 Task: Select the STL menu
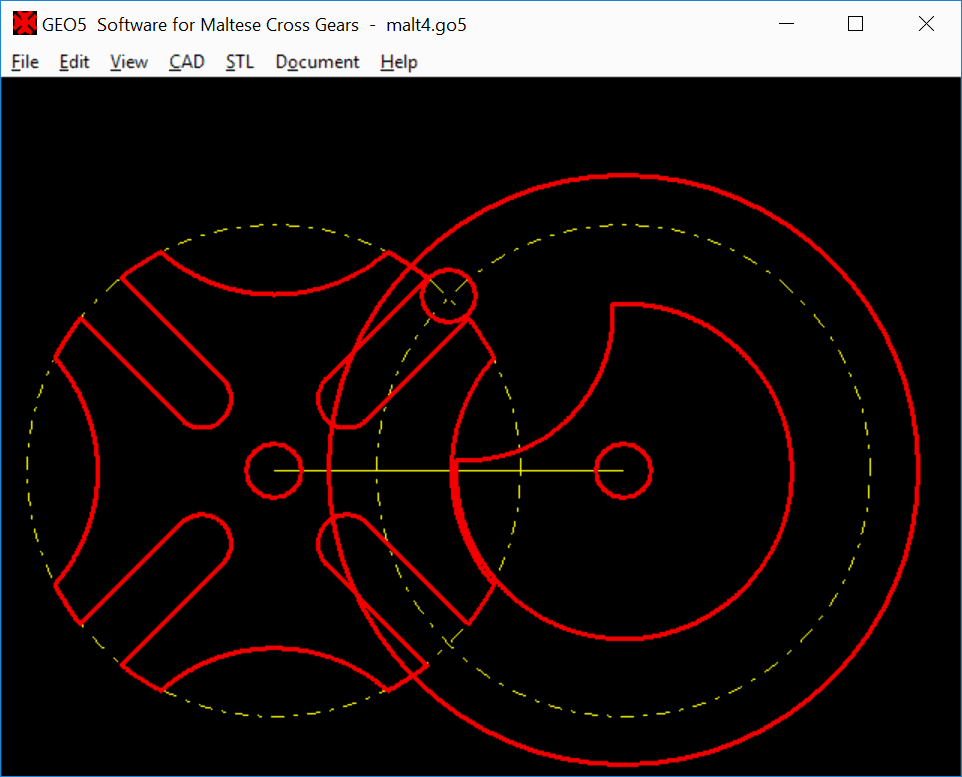[240, 62]
